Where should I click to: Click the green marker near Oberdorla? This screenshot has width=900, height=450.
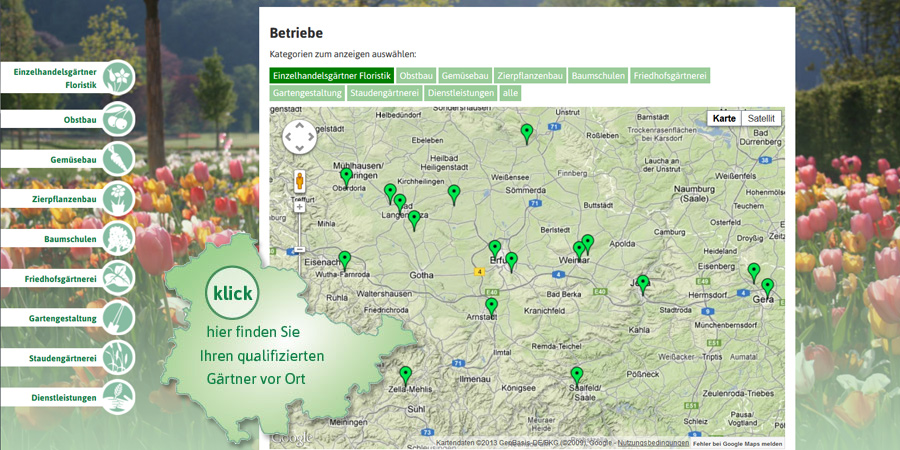click(x=346, y=177)
